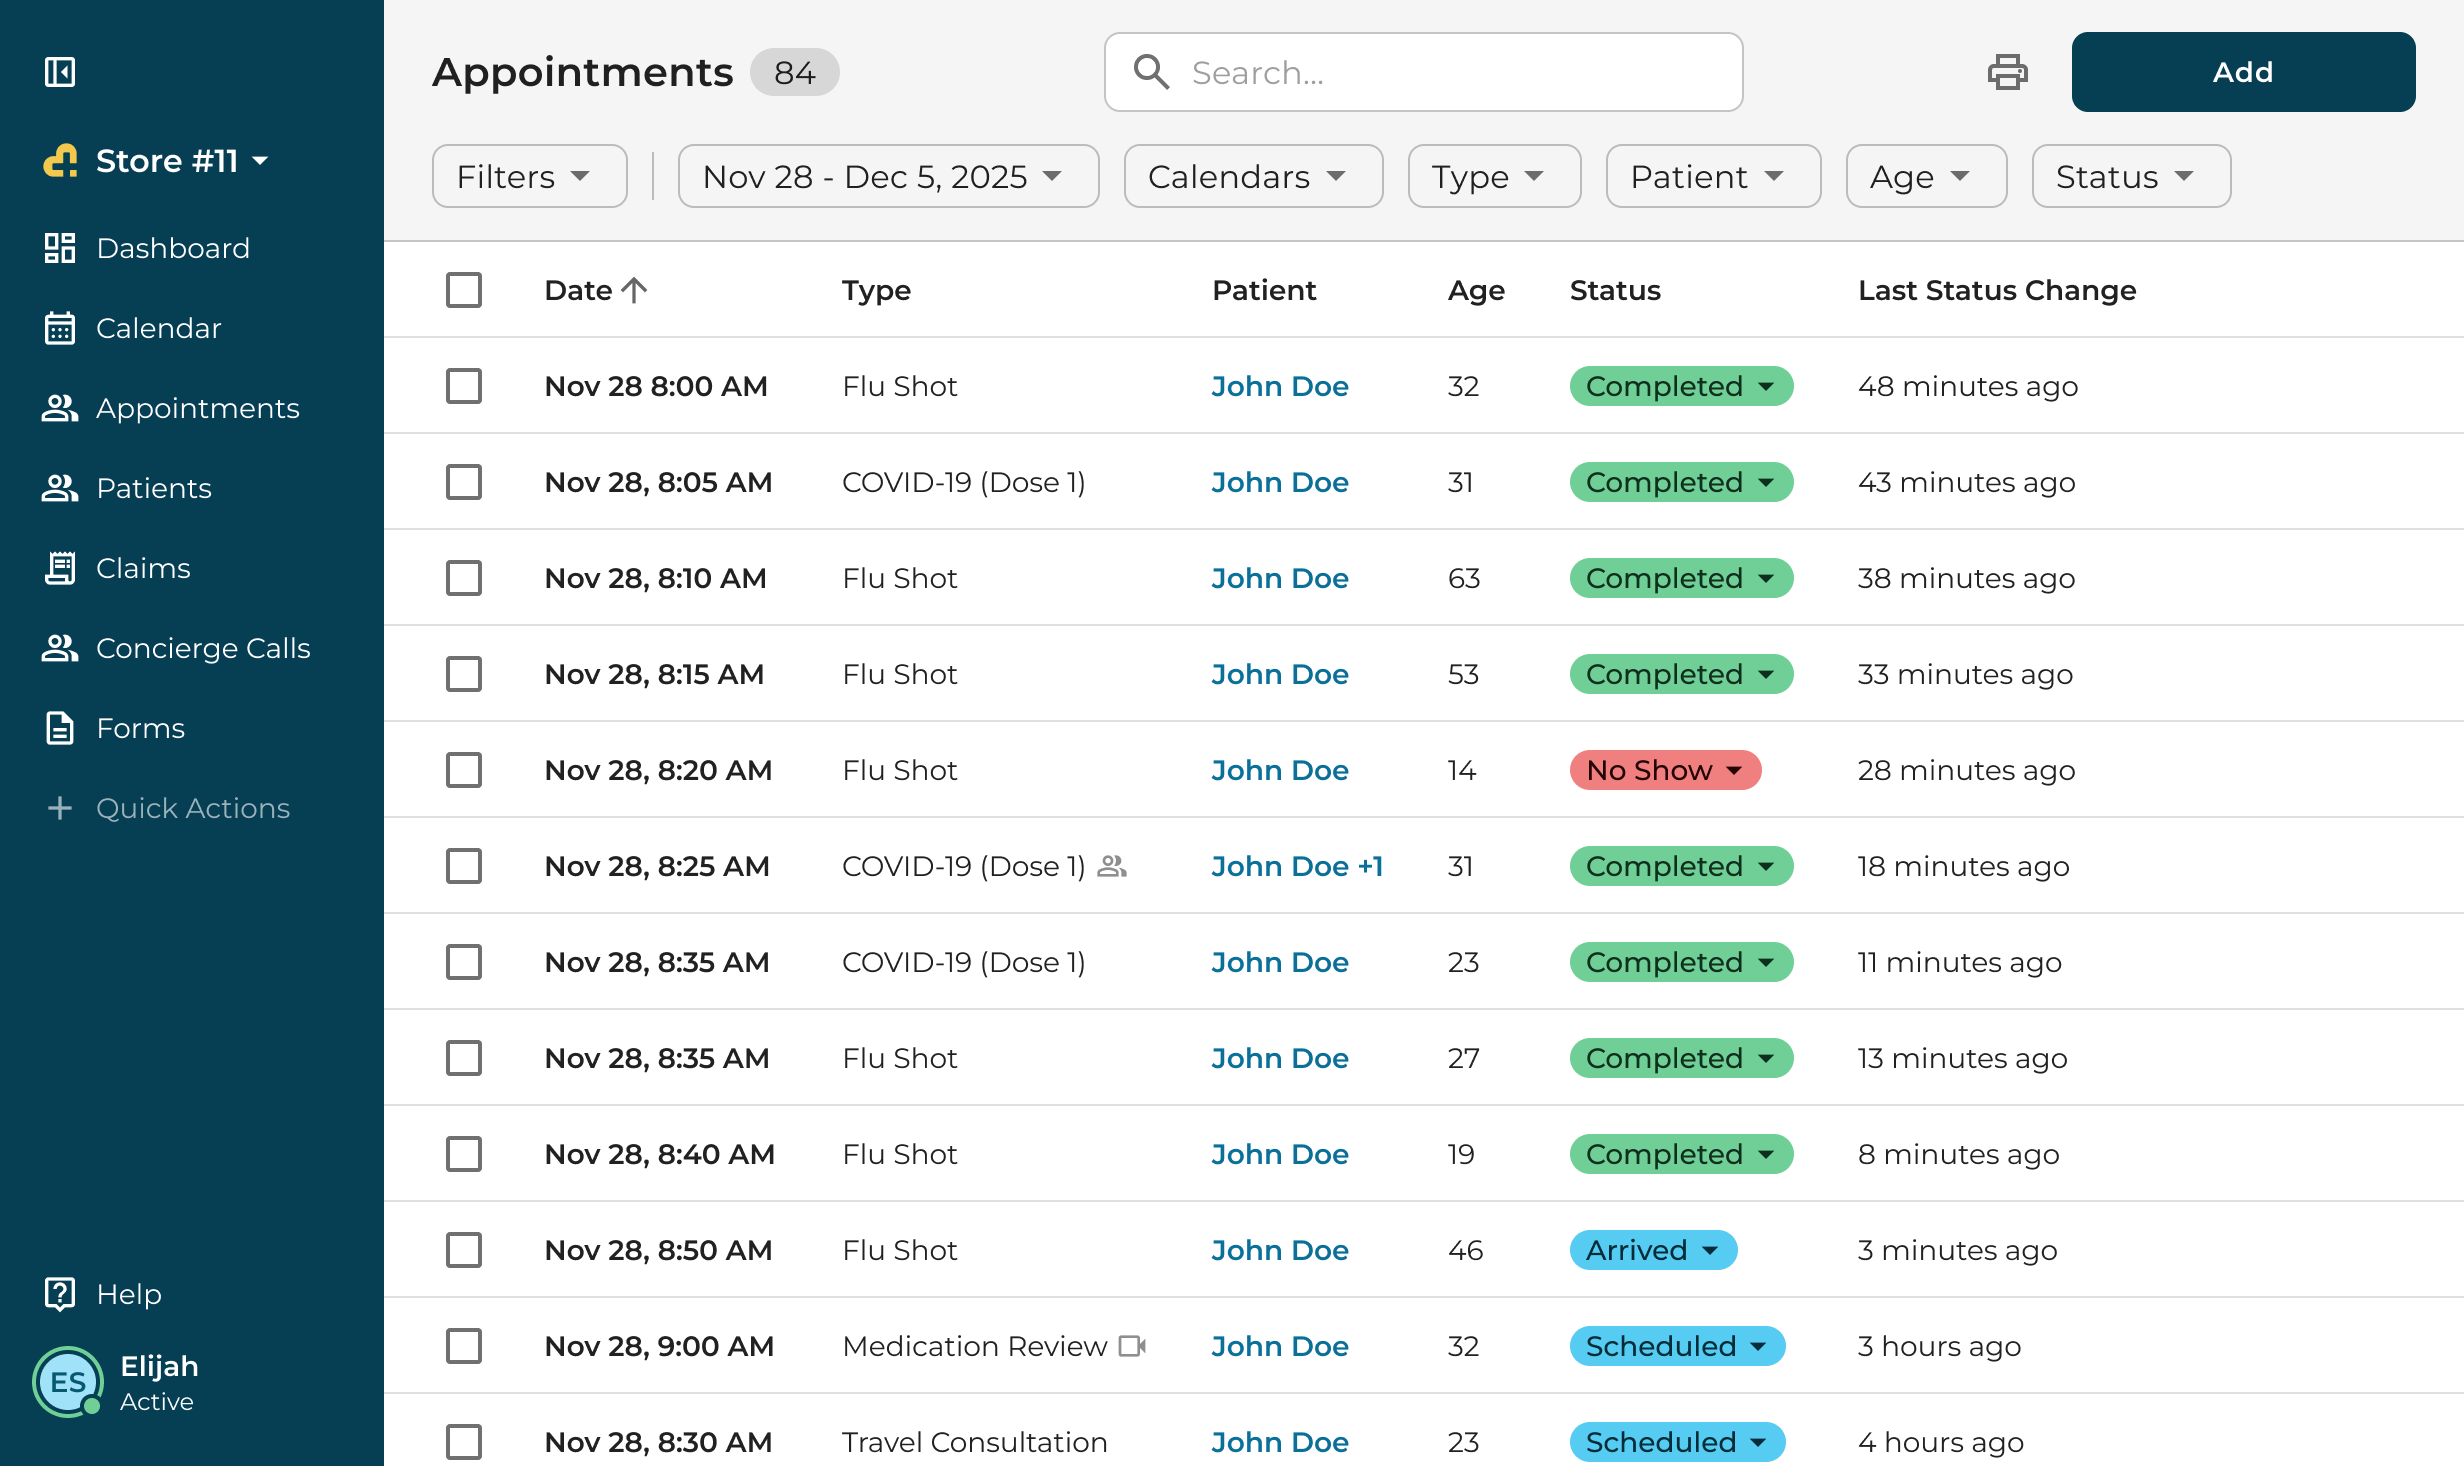This screenshot has height=1466, width=2464.
Task: Change the No Show status dropdown
Action: 1665,770
